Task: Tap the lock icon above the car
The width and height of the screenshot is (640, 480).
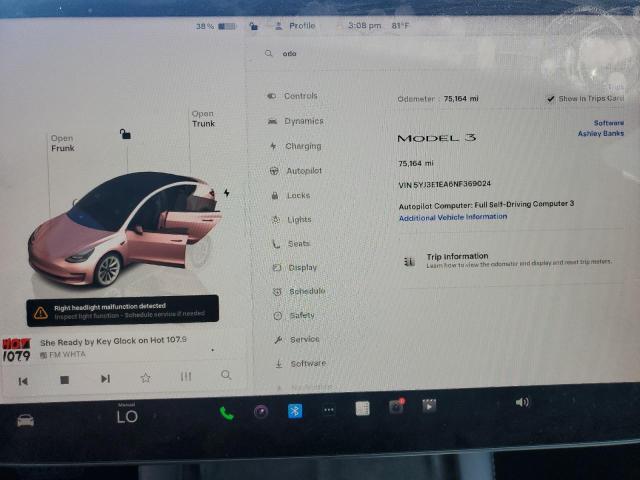Action: point(125,133)
